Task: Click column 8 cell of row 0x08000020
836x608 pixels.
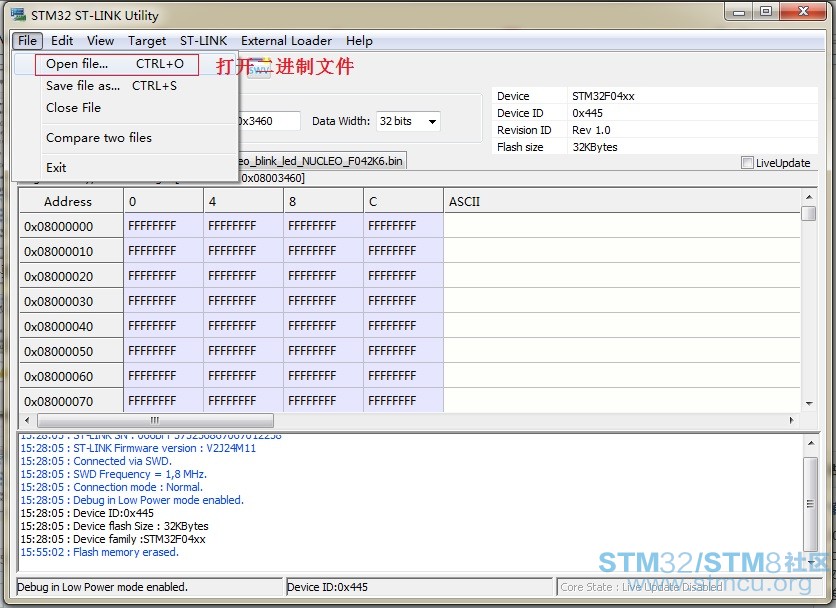Action: click(x=323, y=276)
